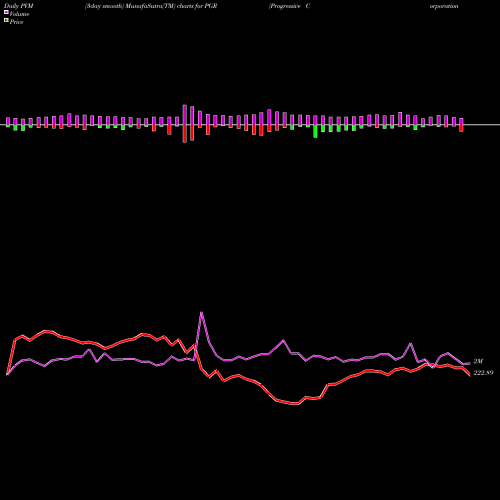
Task: Select the 'Volume' legend label
Action: (x=19, y=14)
